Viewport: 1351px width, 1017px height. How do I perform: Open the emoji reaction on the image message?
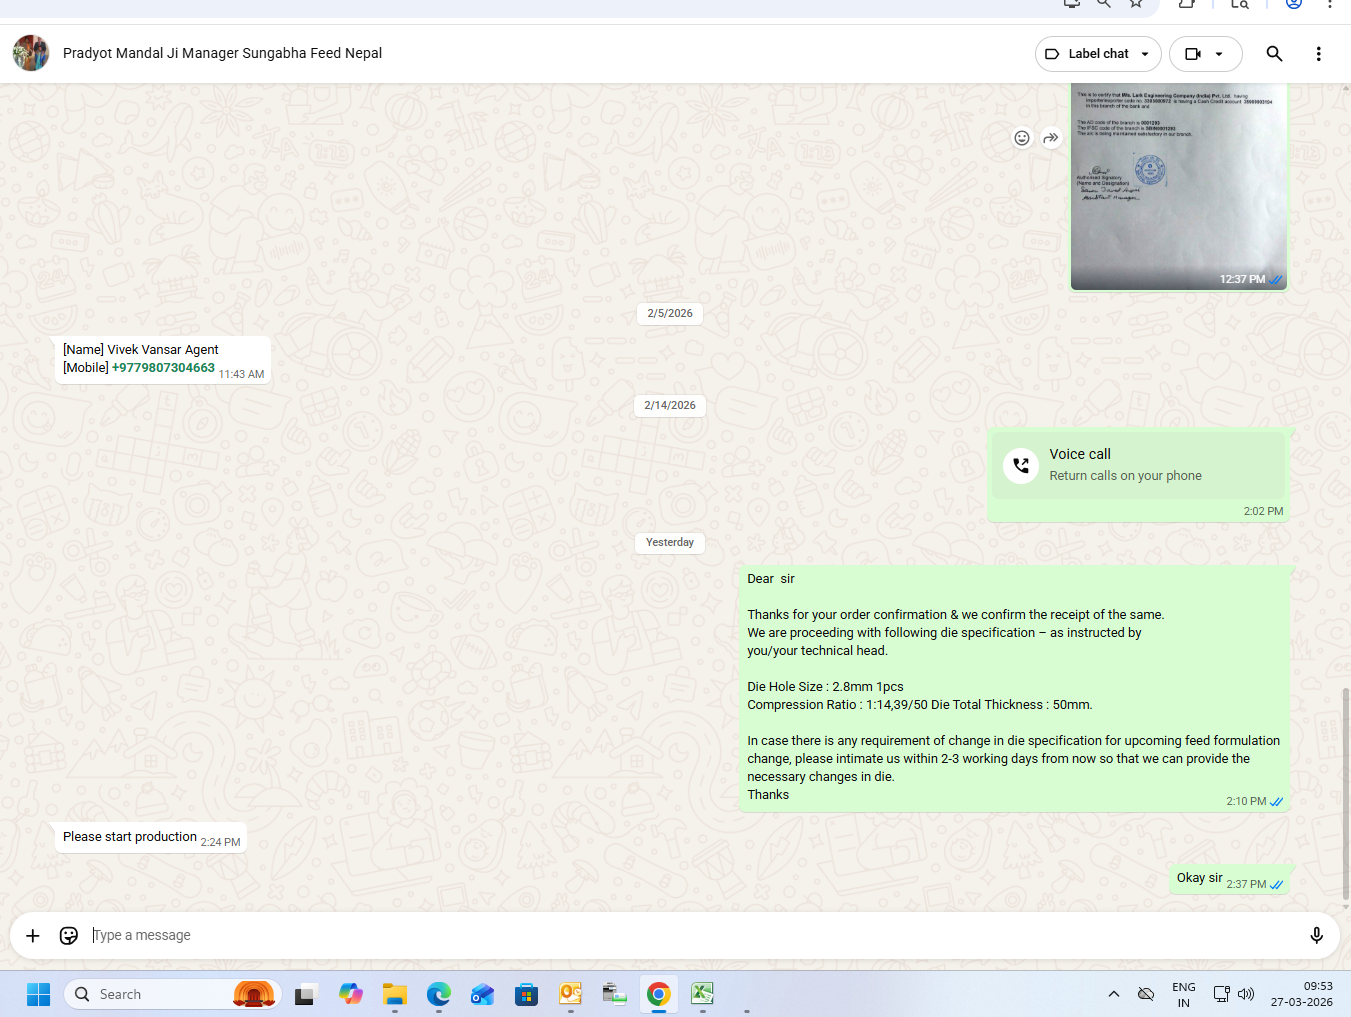(x=1021, y=138)
